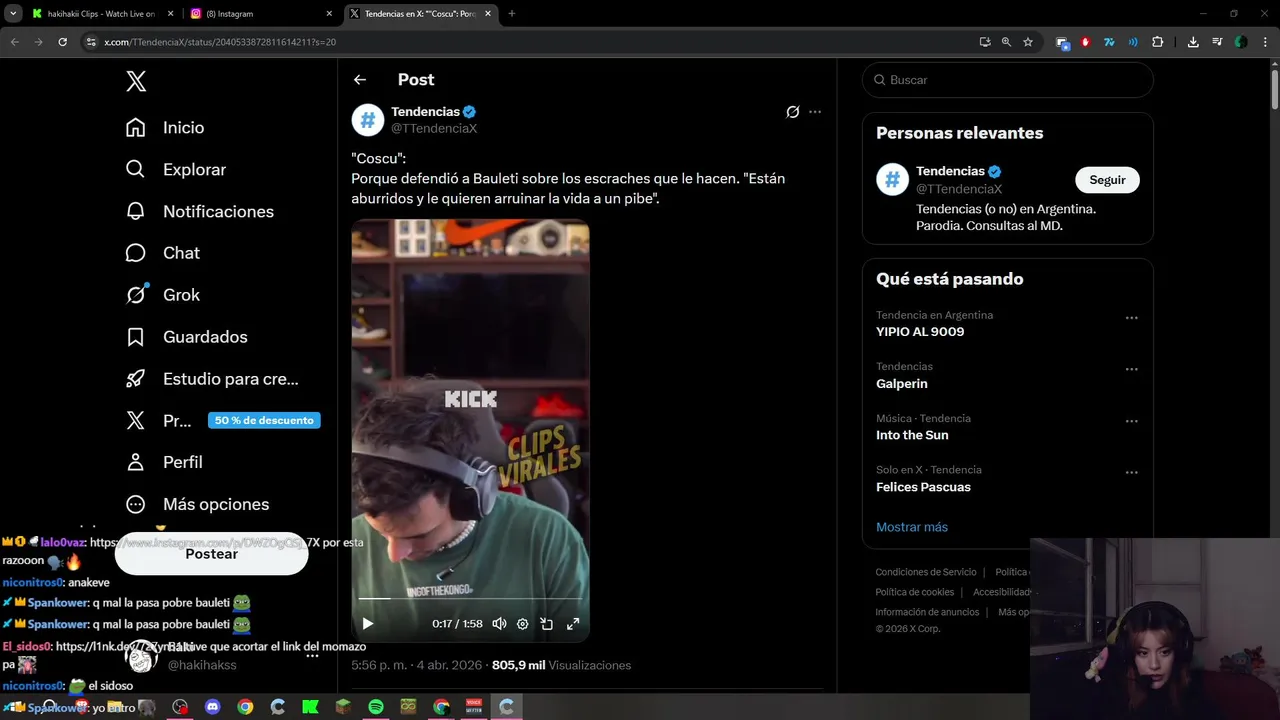The image size is (1280, 720).
Task: Open the 7TV extension icon
Action: coord(1109,42)
